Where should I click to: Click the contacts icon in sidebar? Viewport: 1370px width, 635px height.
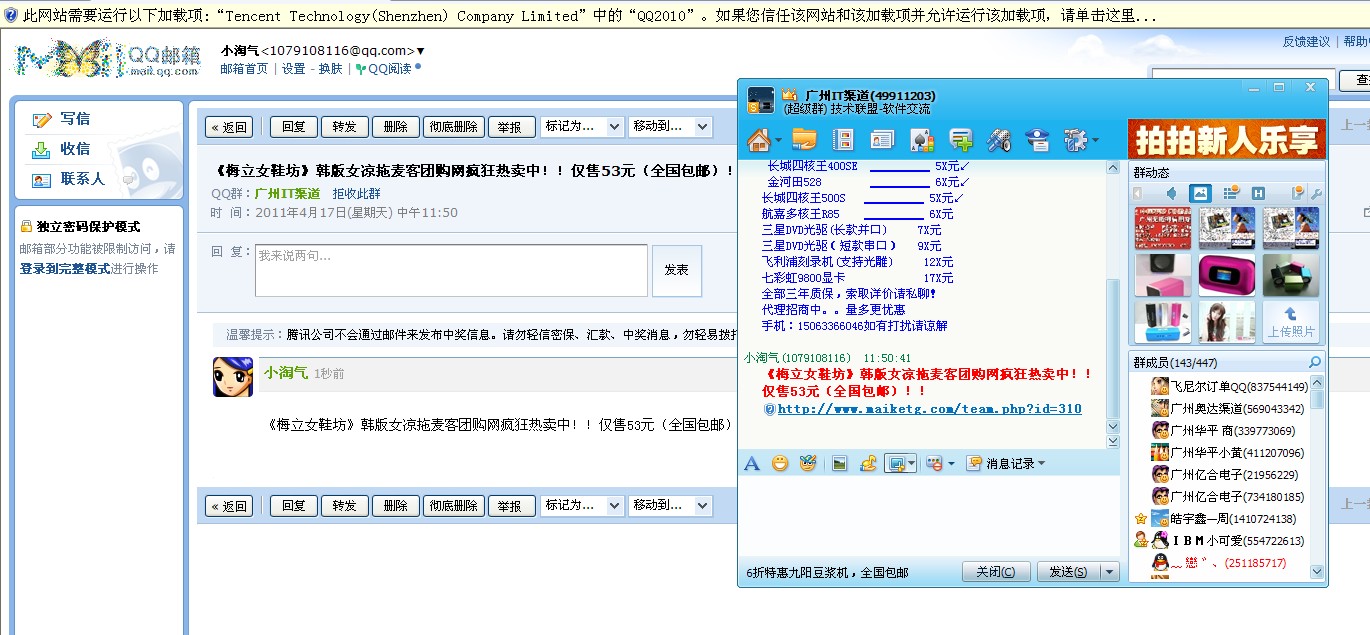41,180
